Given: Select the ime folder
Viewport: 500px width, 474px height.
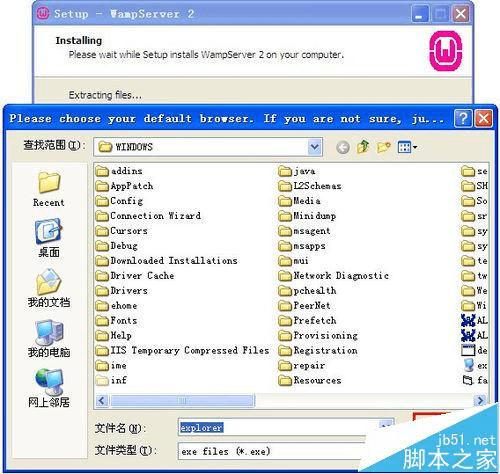Looking at the screenshot, I should click(111, 366).
